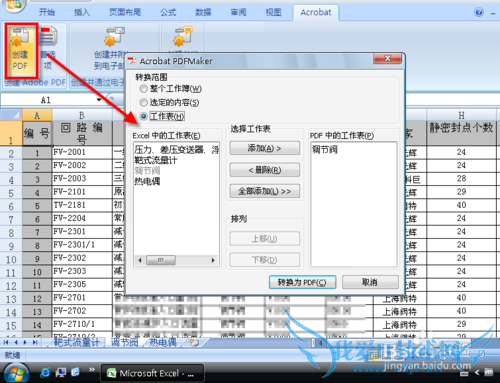Launch Internet Explorer from quick launch

tap(45, 372)
